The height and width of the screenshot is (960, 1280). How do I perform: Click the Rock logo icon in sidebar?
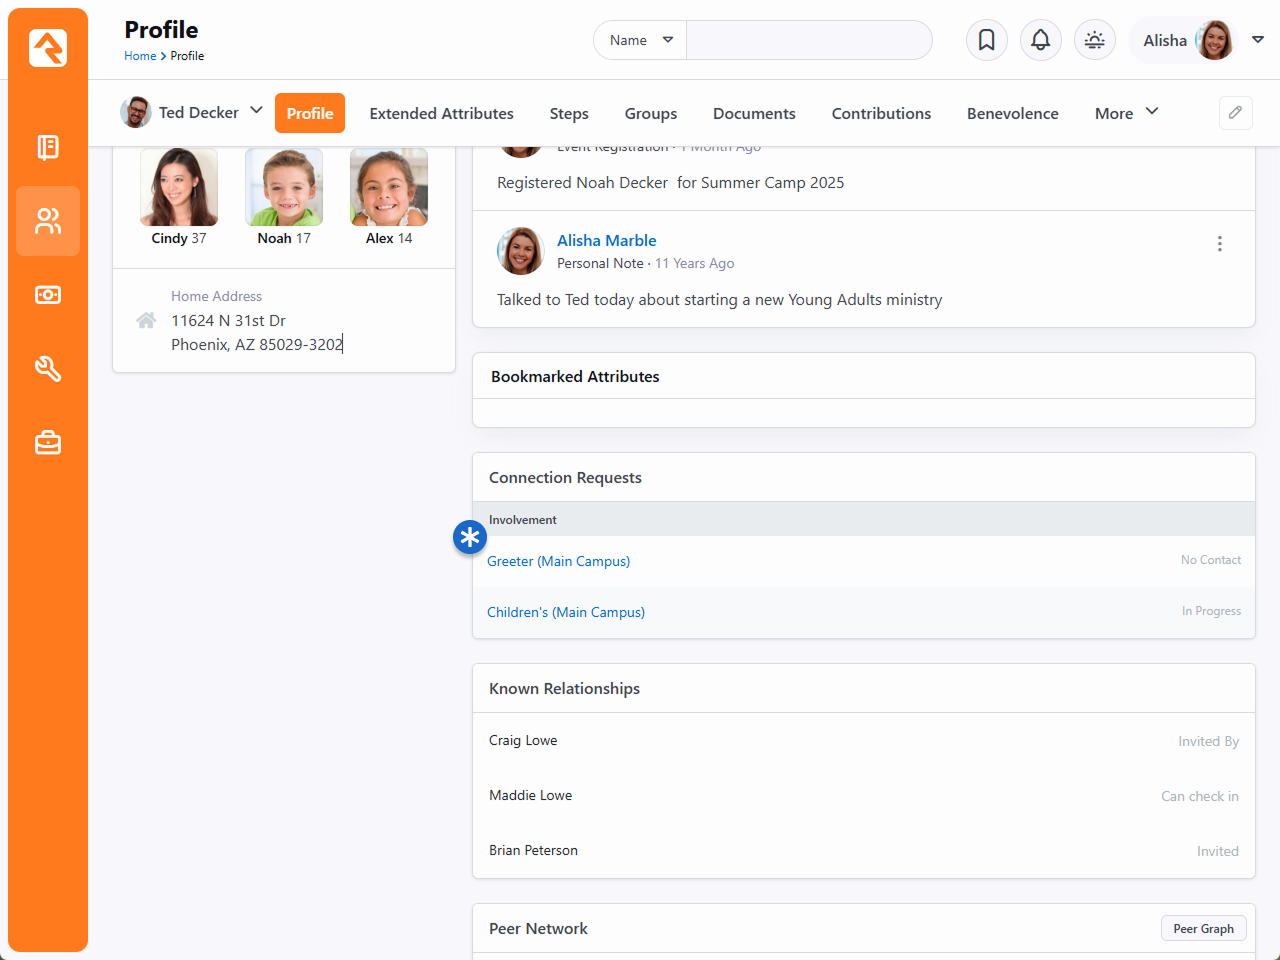48,47
